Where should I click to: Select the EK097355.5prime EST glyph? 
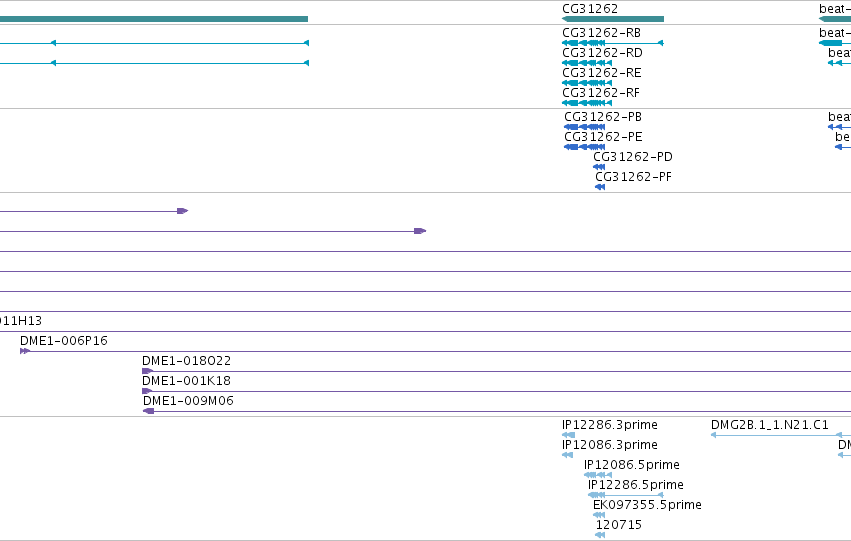tap(599, 515)
